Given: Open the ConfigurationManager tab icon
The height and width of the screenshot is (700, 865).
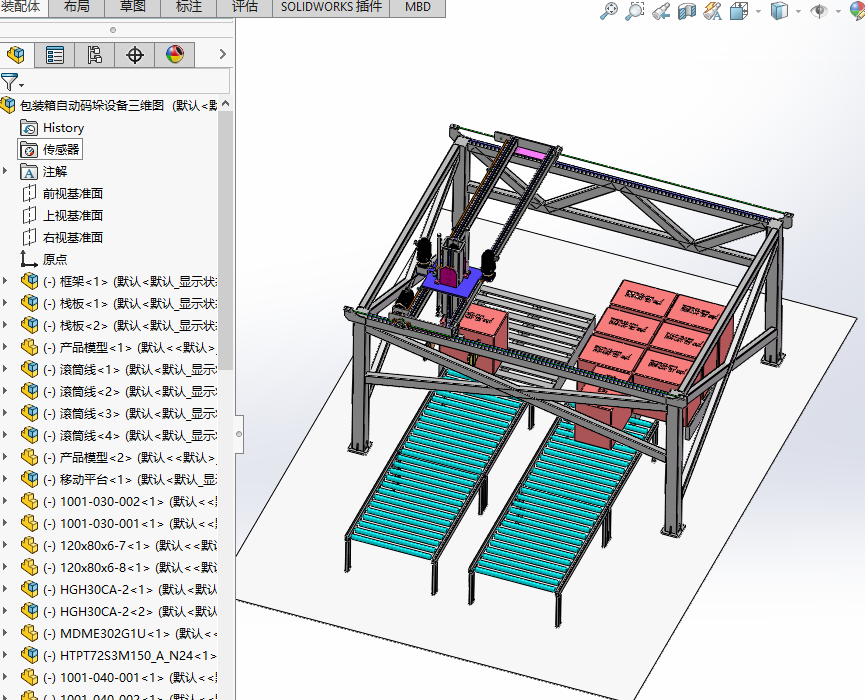Looking at the screenshot, I should pyautogui.click(x=95, y=55).
